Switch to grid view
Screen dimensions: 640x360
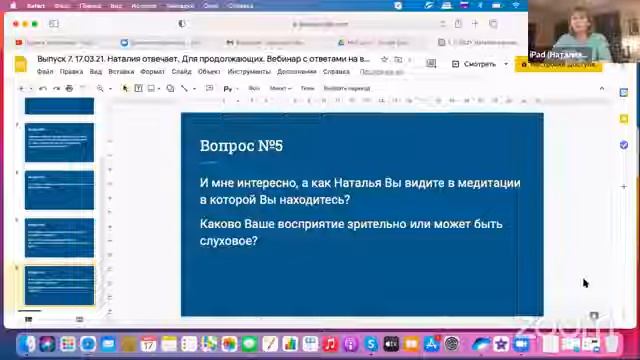(79, 319)
